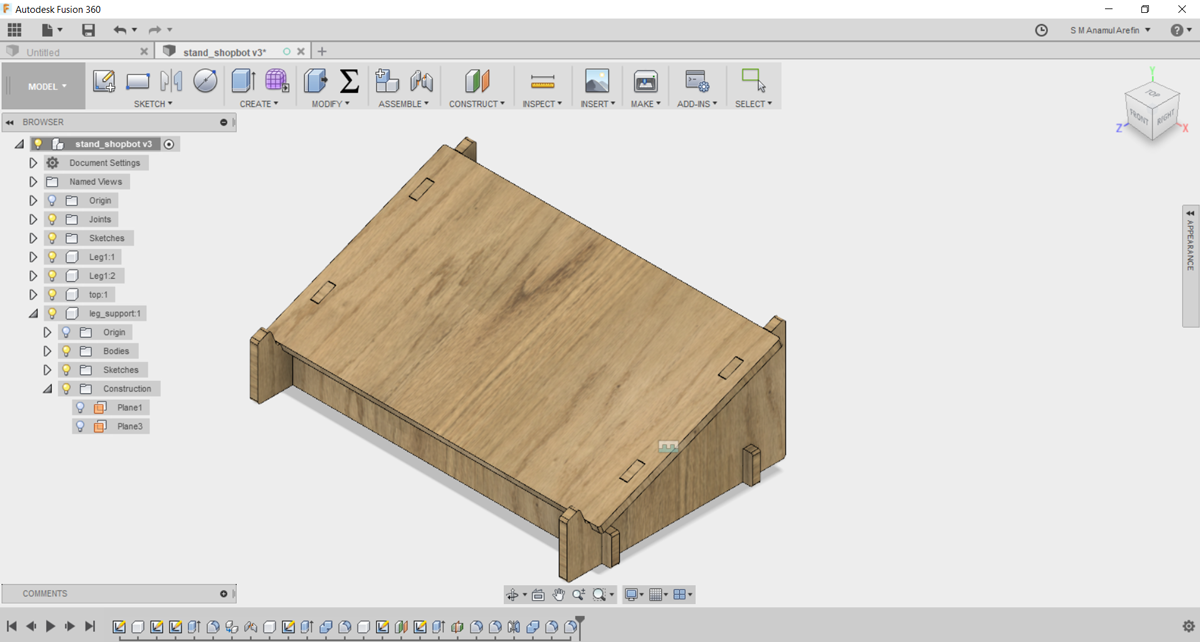Click the 3D Print Make icon
Screen dimensions: 1200x642
point(646,82)
